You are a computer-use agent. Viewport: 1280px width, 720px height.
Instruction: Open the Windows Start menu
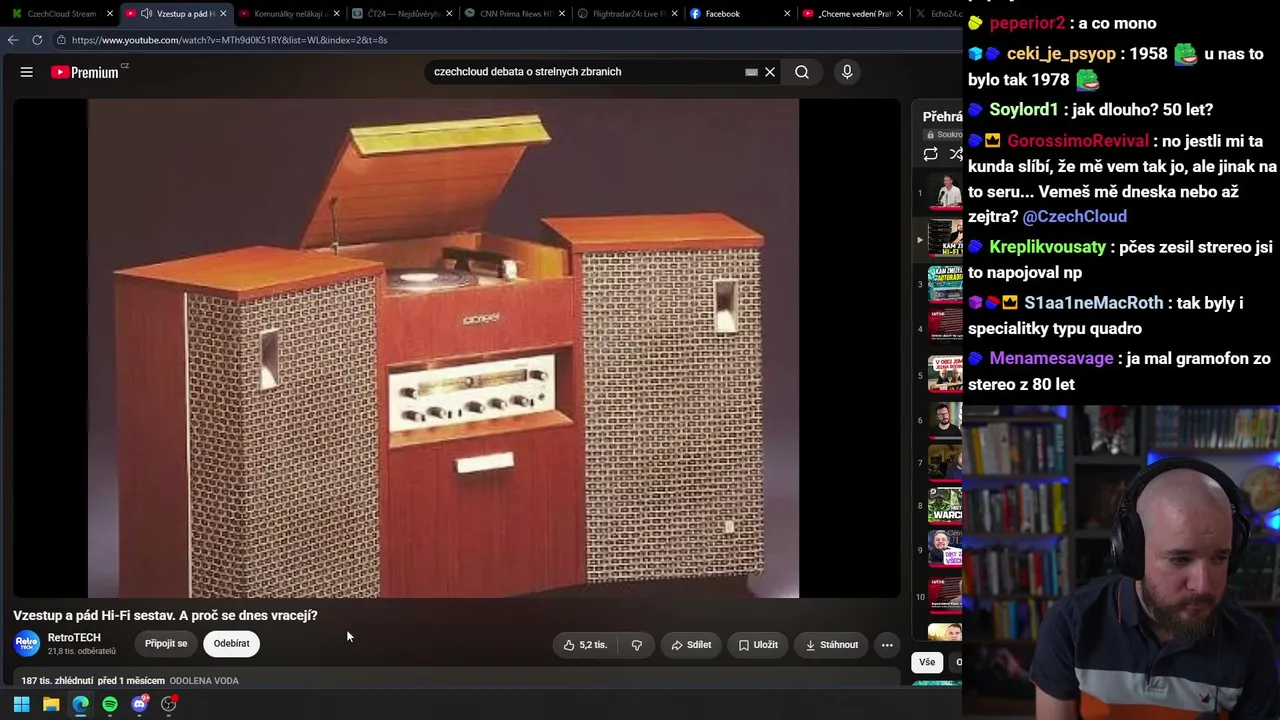pyautogui.click(x=21, y=704)
